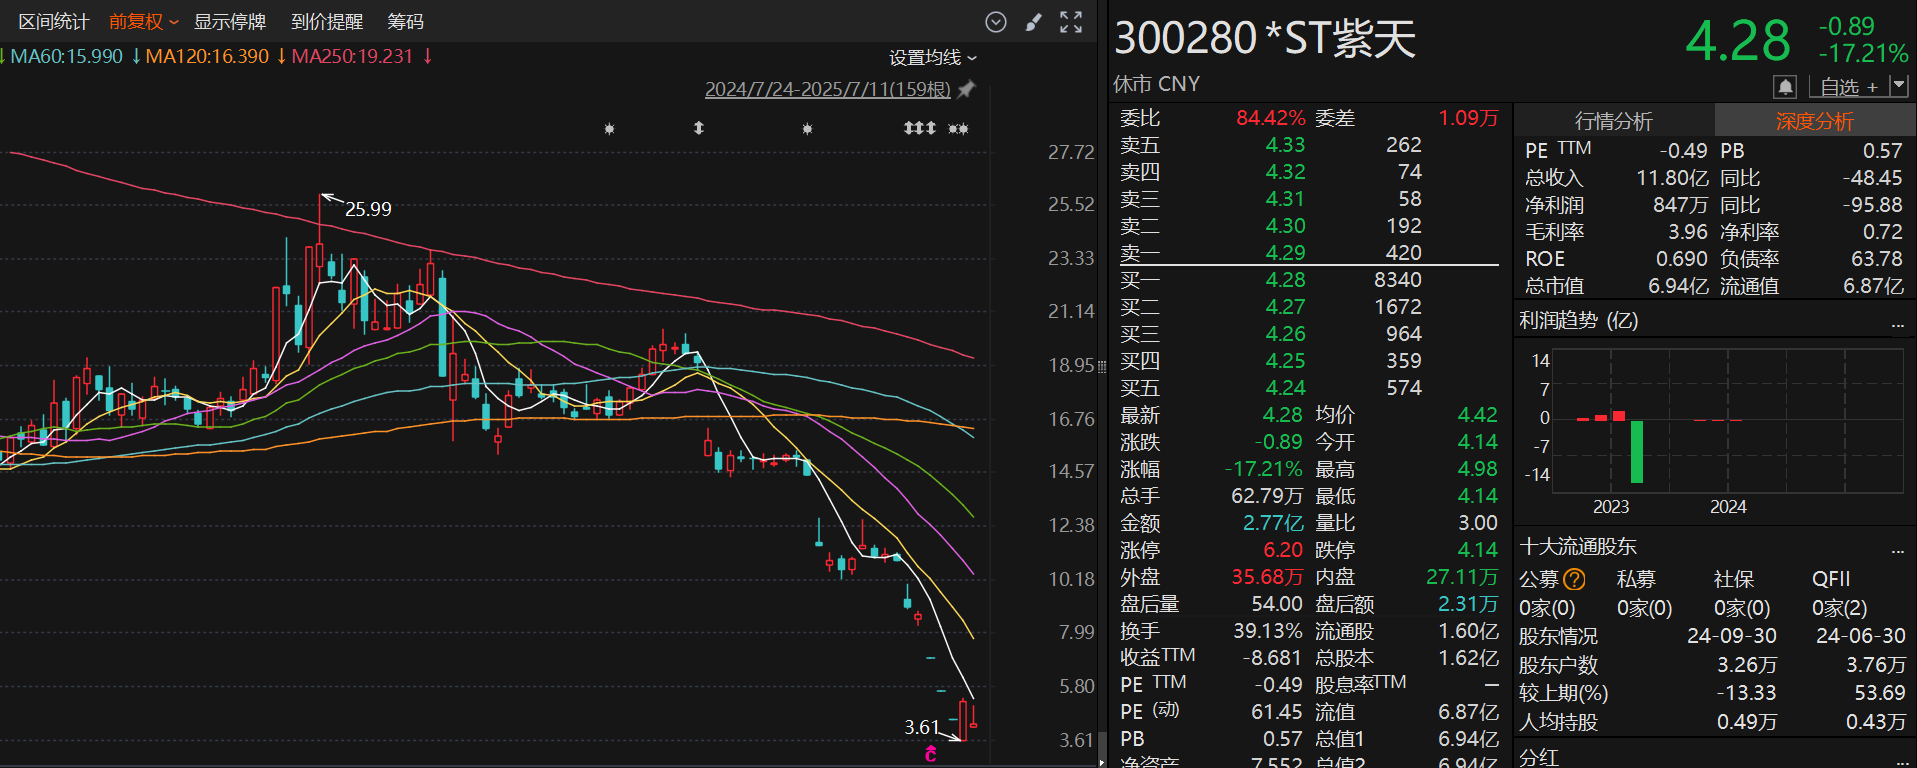Image resolution: width=1917 pixels, height=768 pixels.
Task: Click the pin icon beside date range
Action: [966, 90]
